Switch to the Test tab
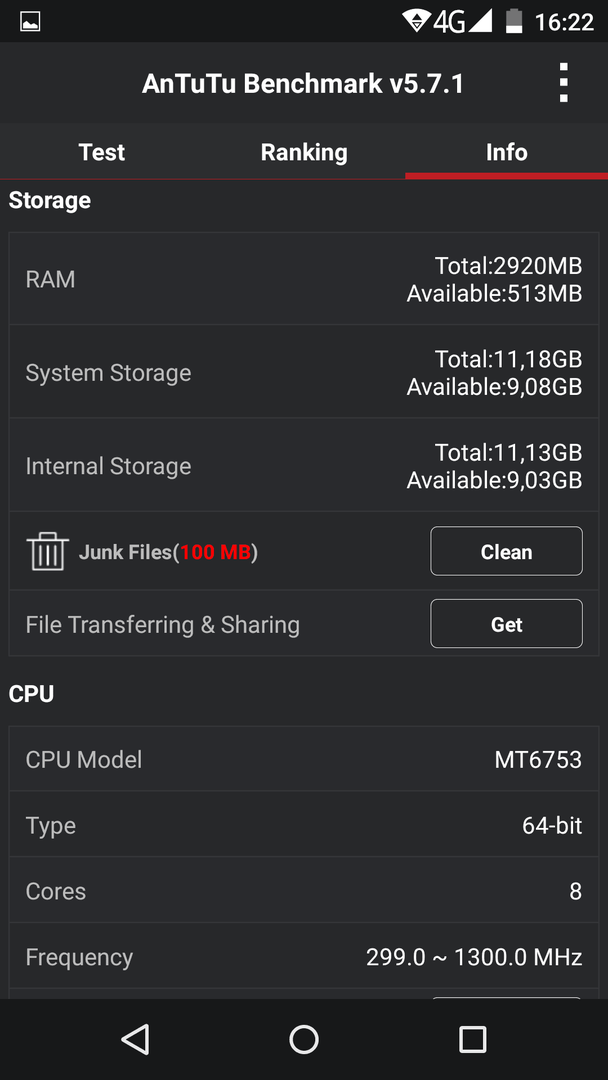This screenshot has height=1080, width=608. tap(101, 152)
